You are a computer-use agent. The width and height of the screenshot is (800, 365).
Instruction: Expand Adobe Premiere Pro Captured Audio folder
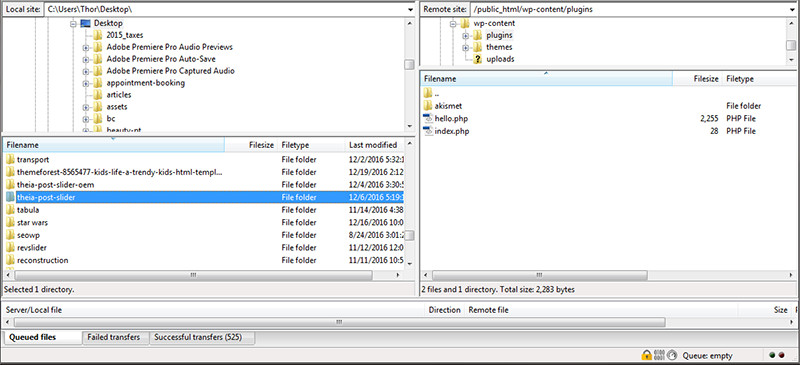coord(86,71)
